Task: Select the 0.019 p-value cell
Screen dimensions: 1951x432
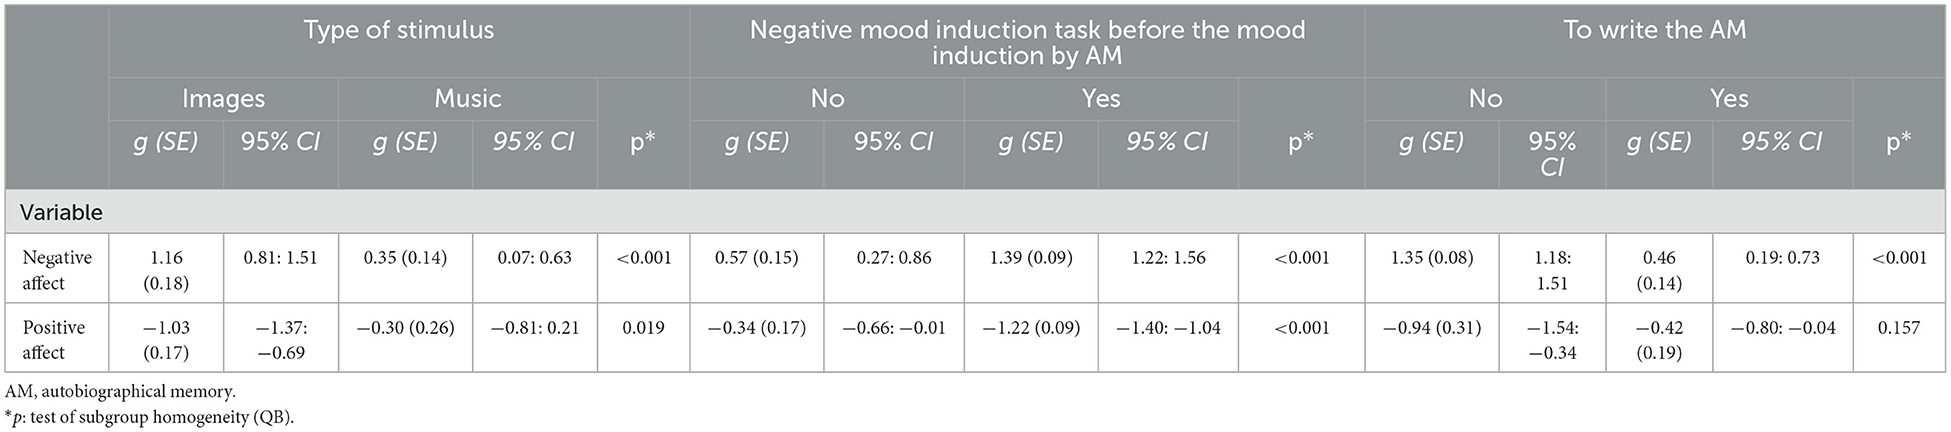Action: [x=644, y=328]
